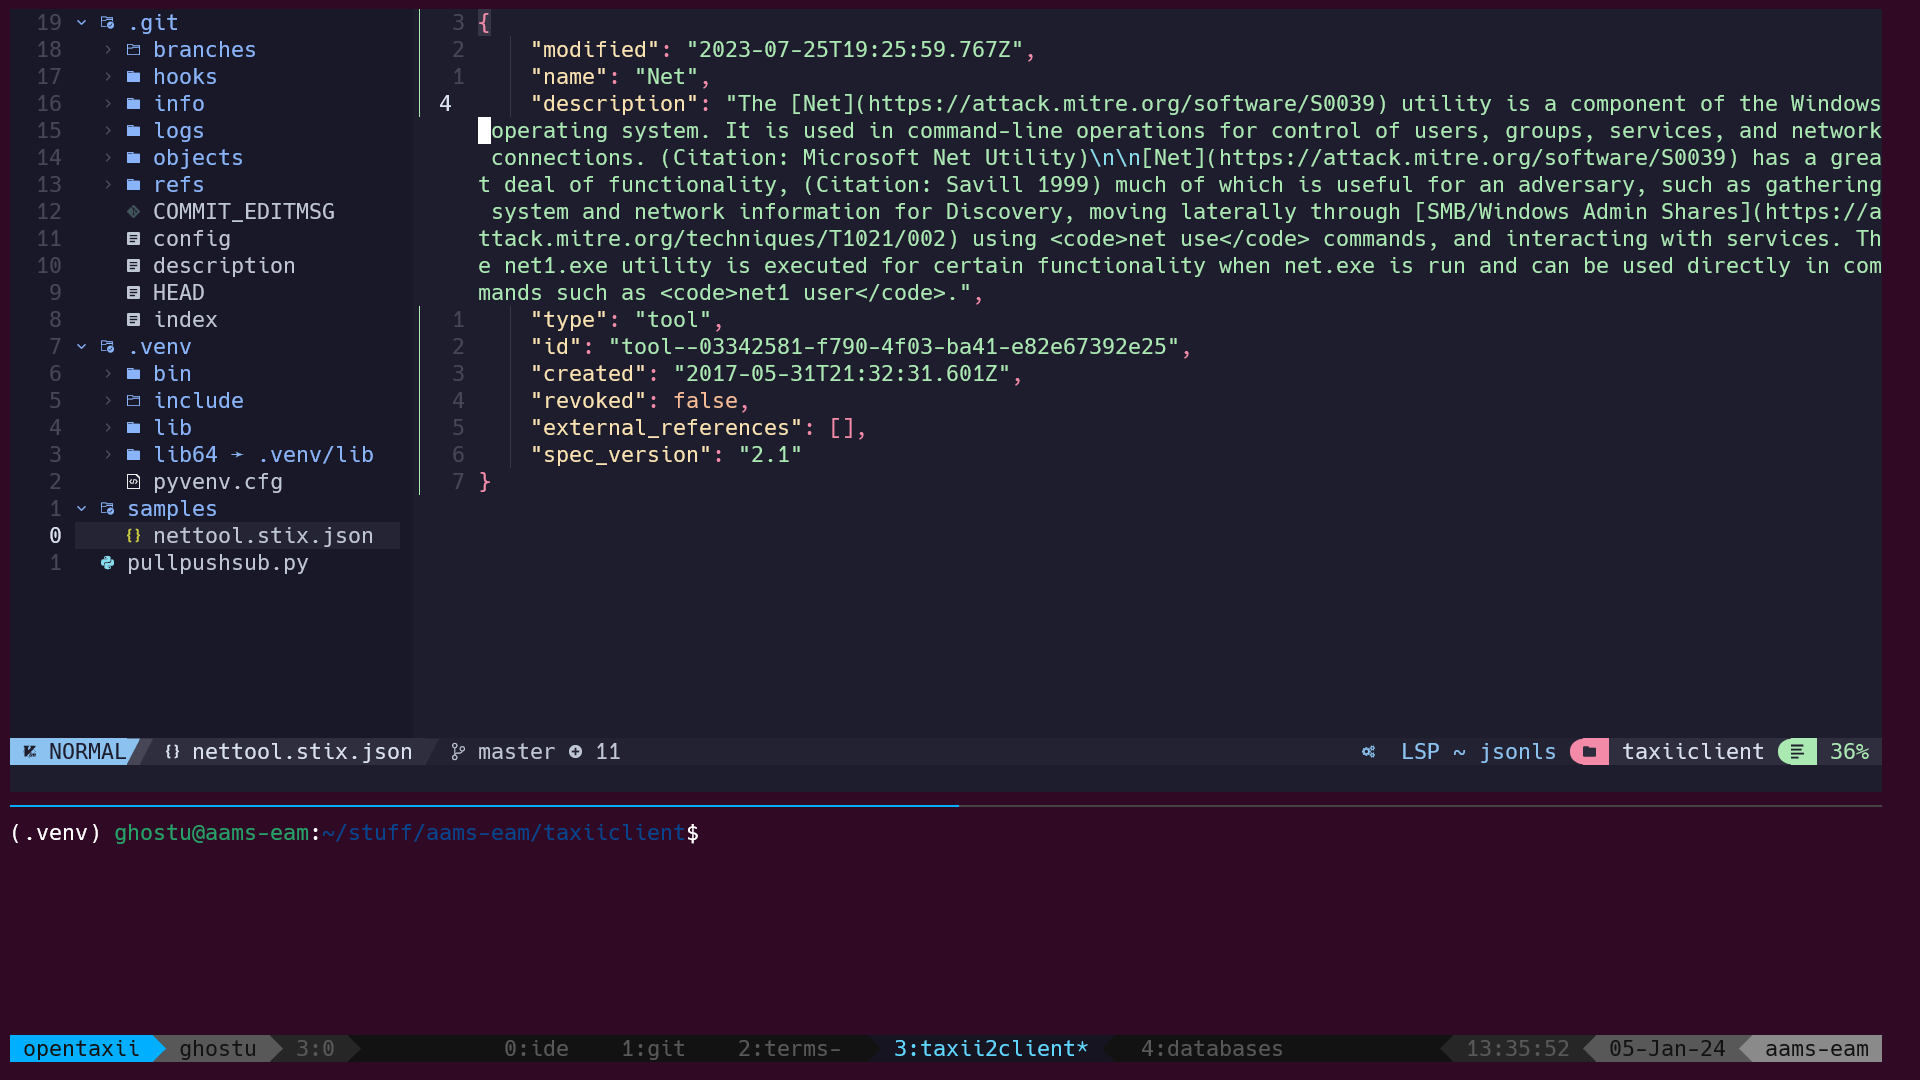Click the 36% scroll position indicator
Screen dimensions: 1920x1080
coord(1849,751)
